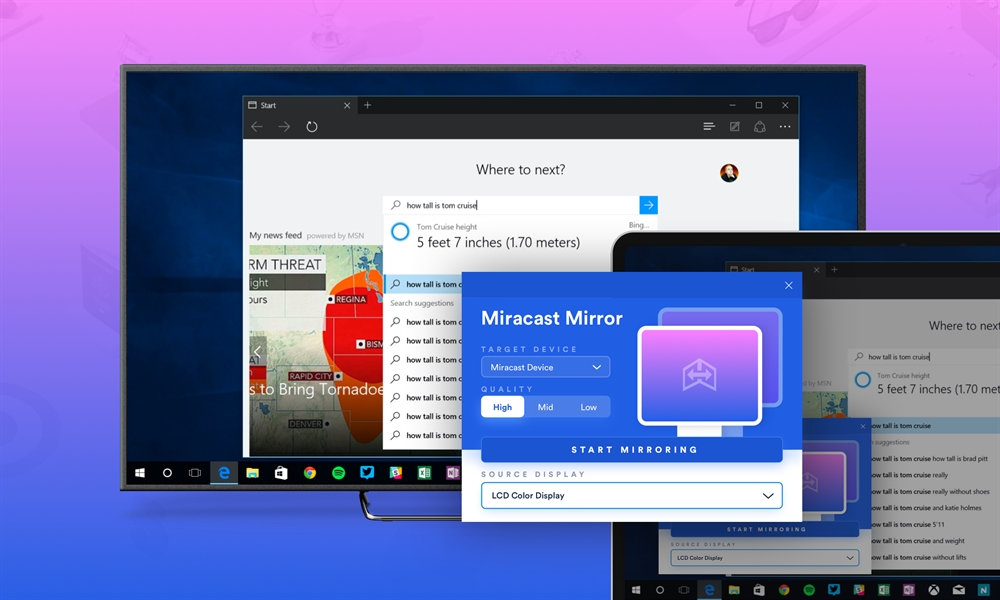
Task: Collapse the news feed with the left chevron
Action: 258,351
